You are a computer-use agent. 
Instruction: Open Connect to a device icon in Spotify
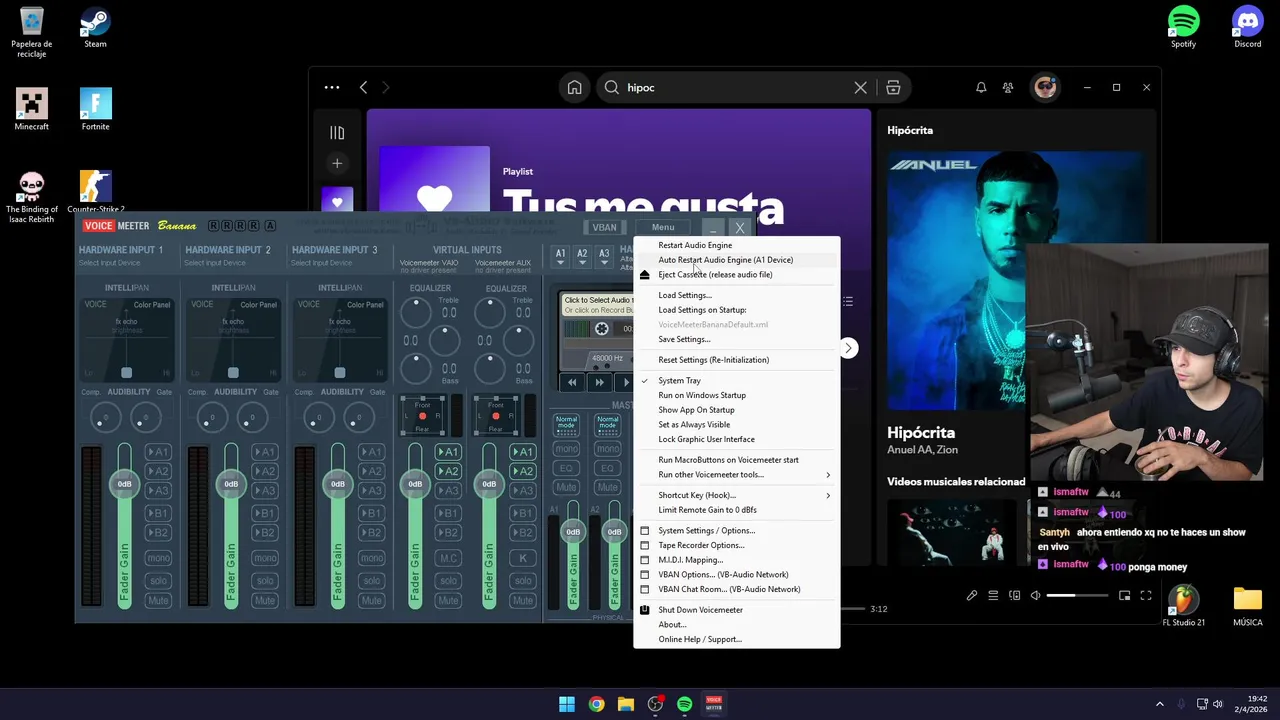point(1014,595)
